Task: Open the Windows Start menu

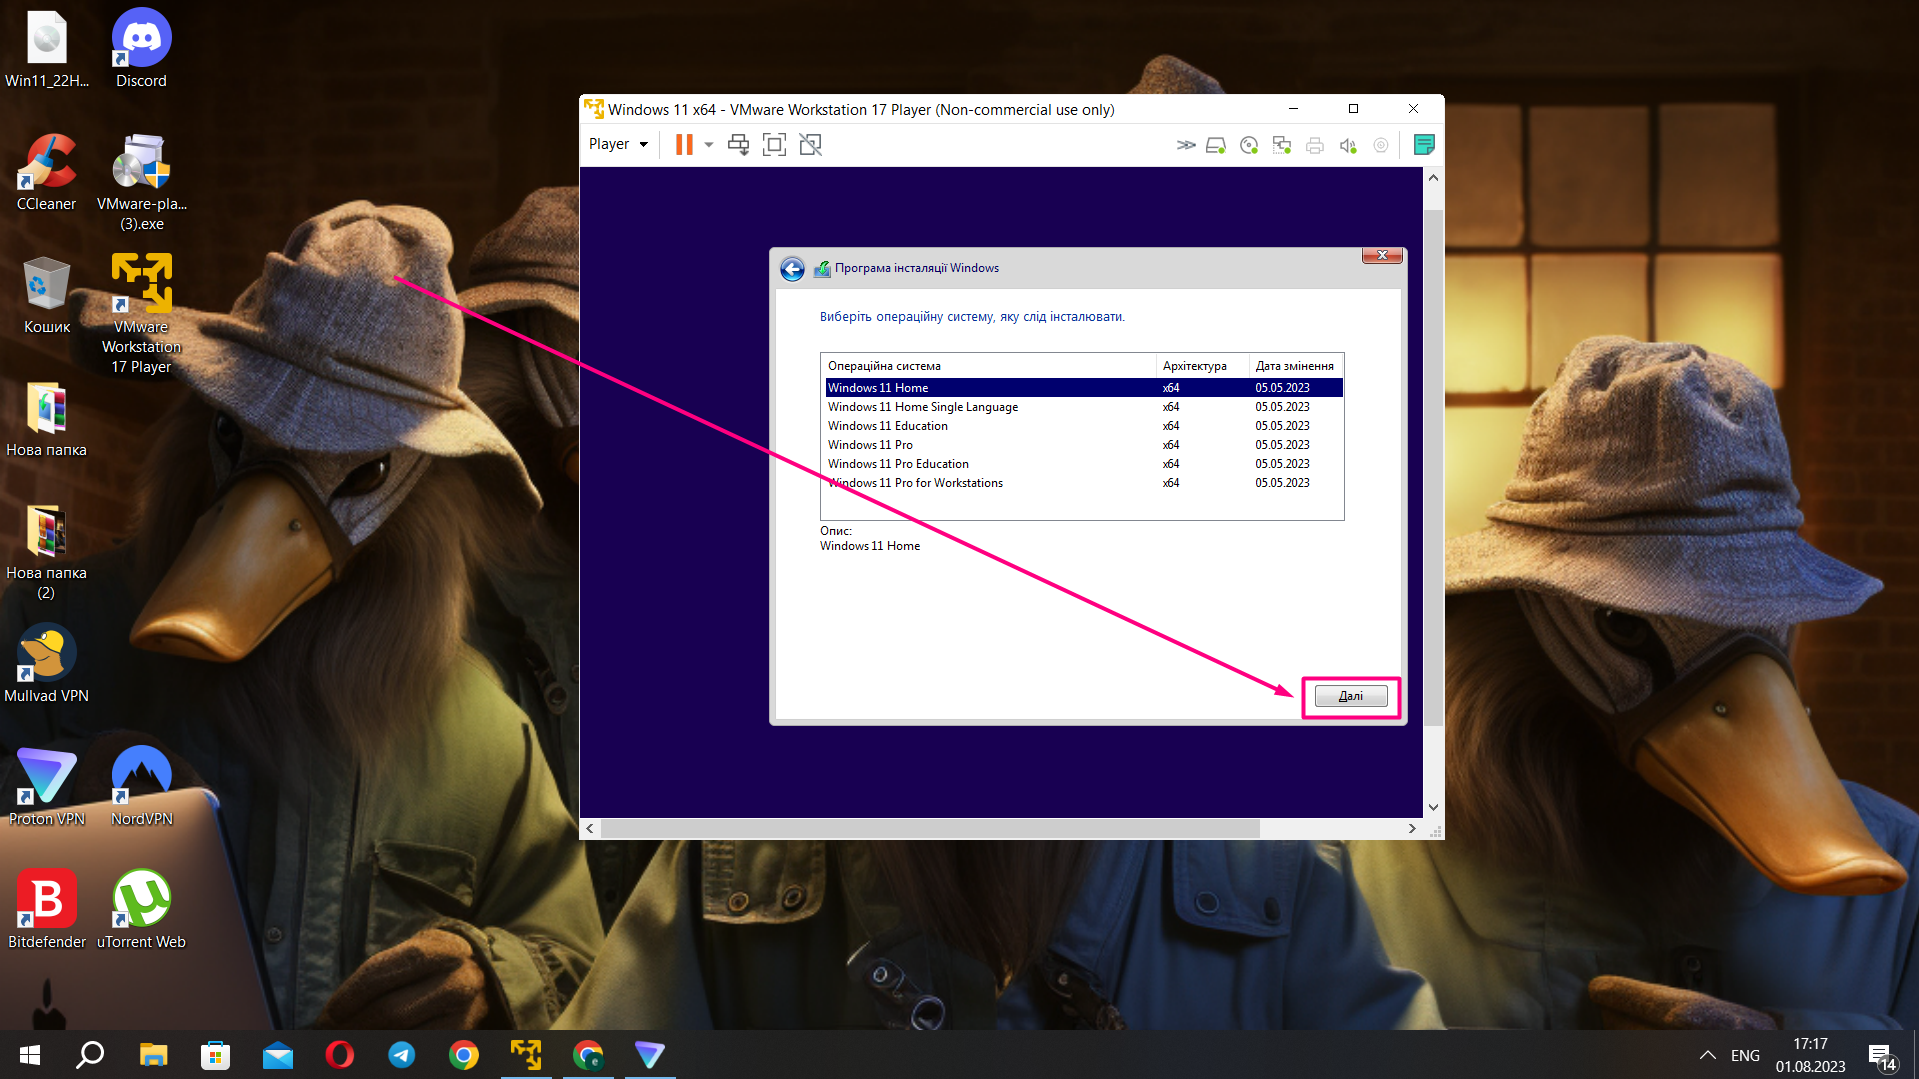Action: [29, 1055]
